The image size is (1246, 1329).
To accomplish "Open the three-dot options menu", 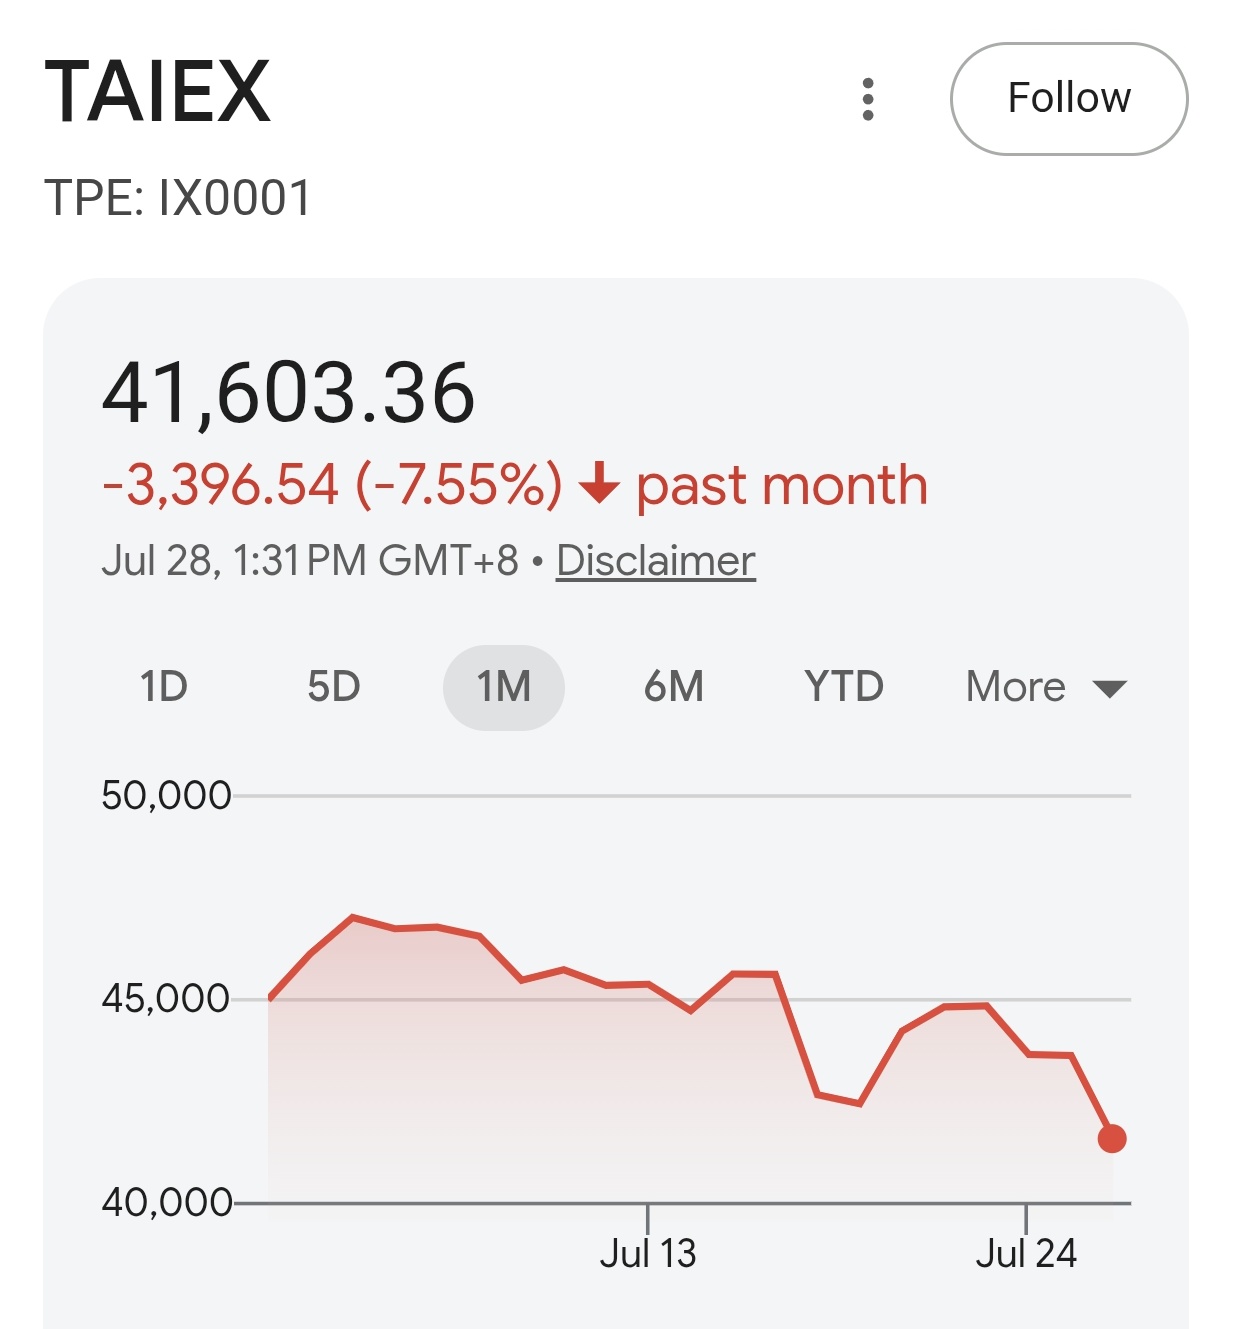I will point(868,99).
